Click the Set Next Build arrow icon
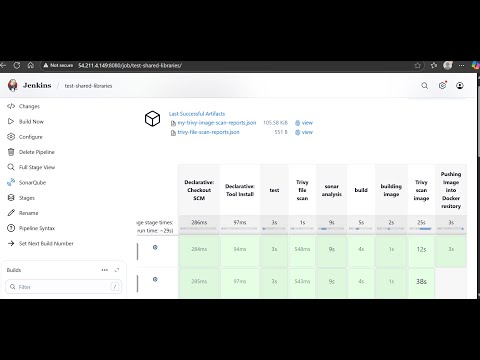This screenshot has height=360, width=480. 11,243
